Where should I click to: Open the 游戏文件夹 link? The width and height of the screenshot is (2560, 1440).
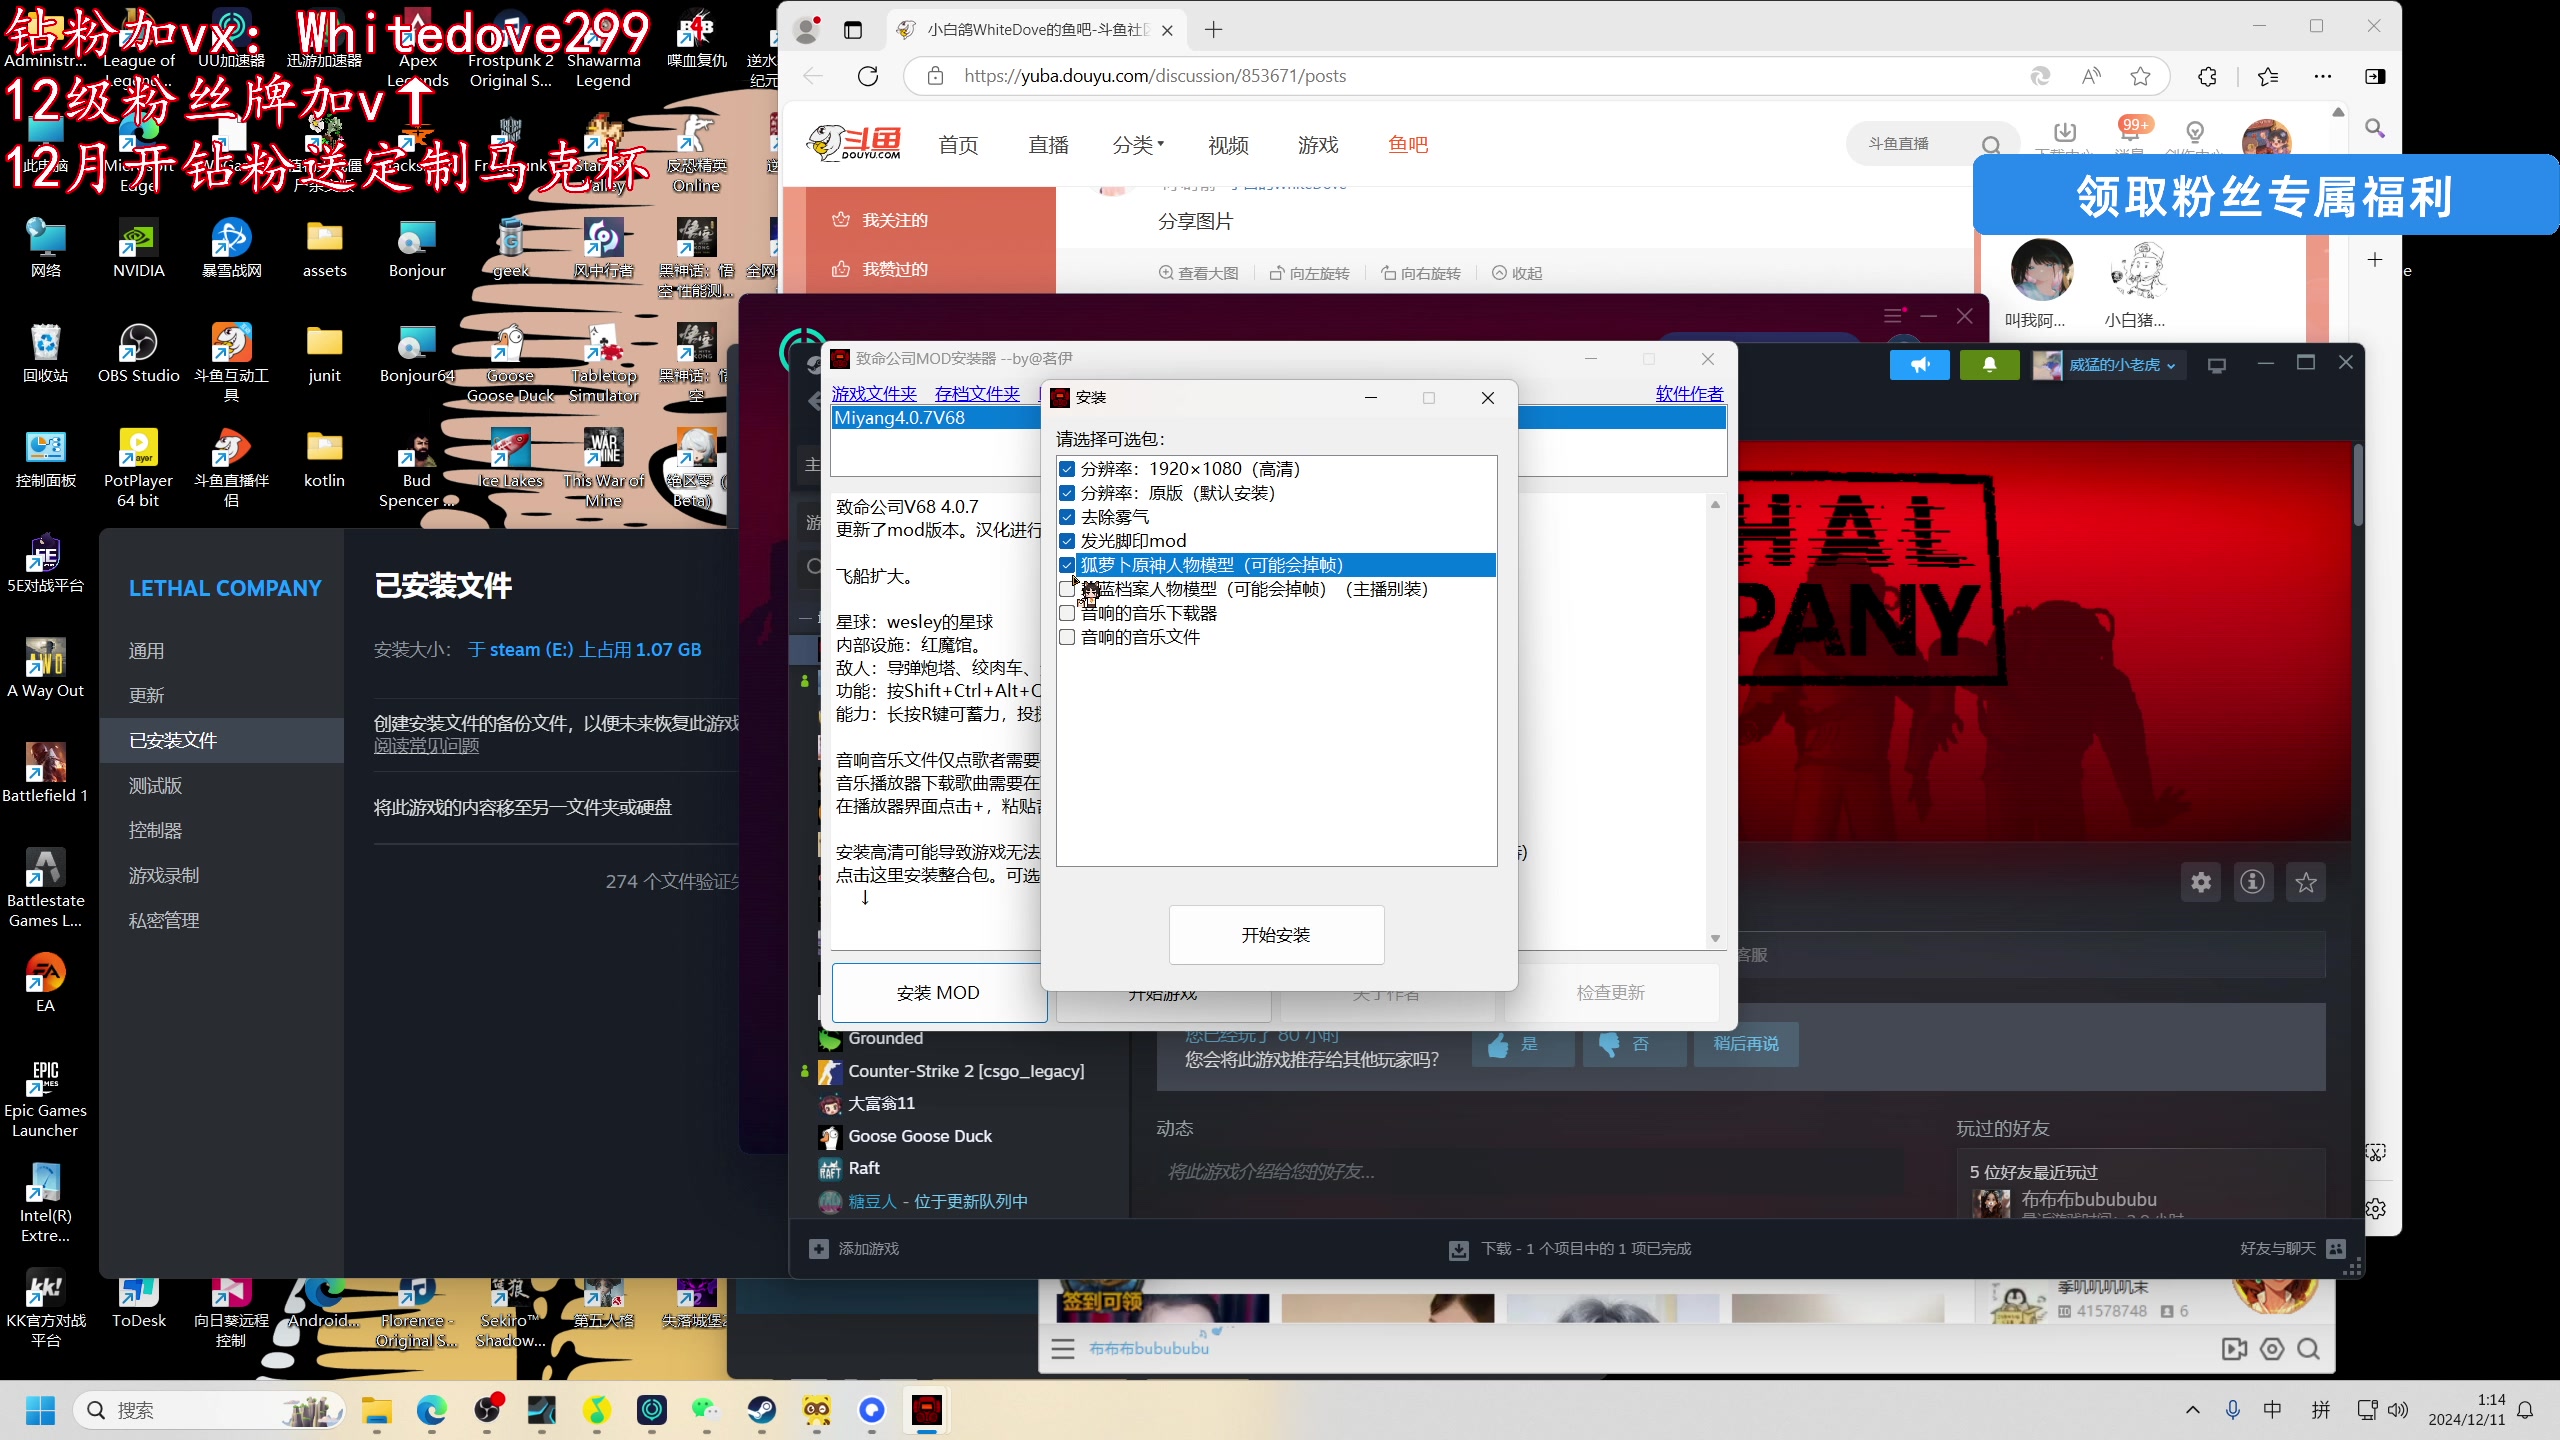tap(874, 394)
